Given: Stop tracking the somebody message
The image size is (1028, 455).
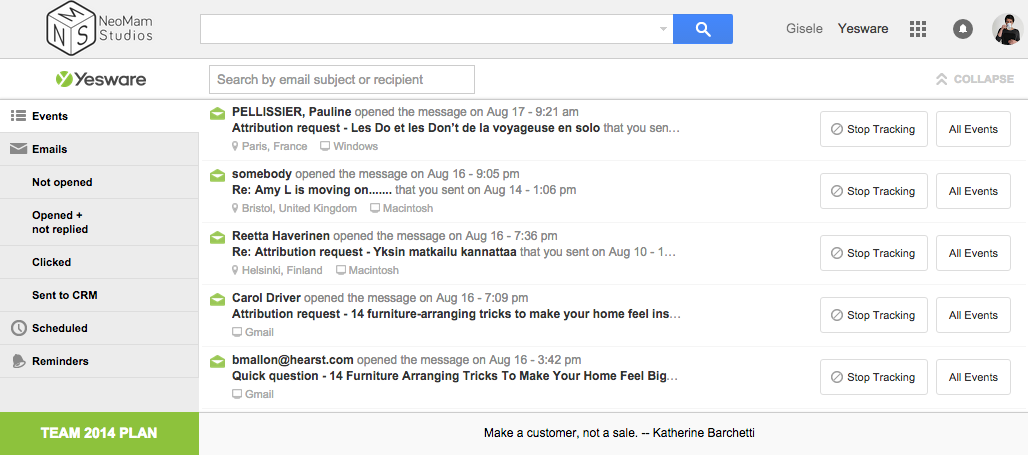Looking at the screenshot, I should pos(873,191).
